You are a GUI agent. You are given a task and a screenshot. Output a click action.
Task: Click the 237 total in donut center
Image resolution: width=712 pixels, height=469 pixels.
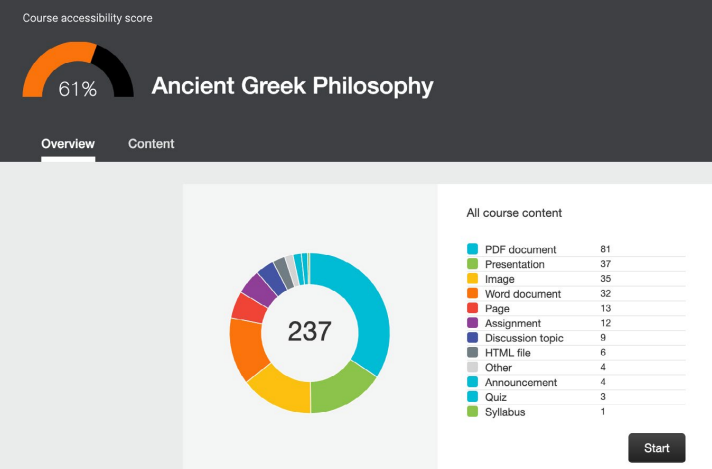pos(309,332)
